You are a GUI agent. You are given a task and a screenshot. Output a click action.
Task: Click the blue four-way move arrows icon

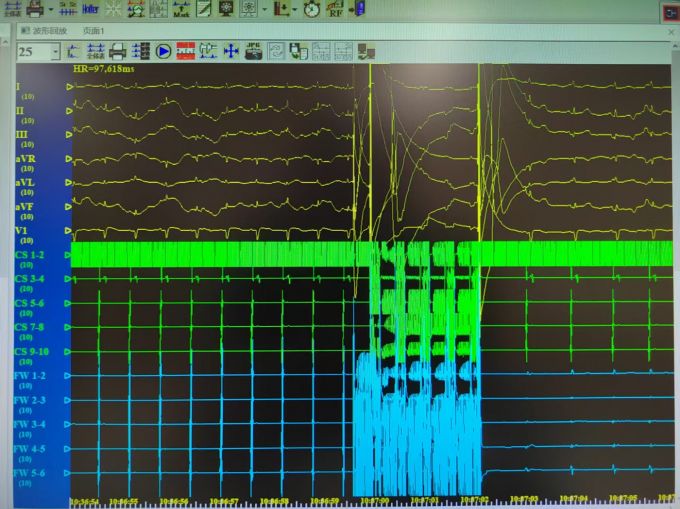tap(230, 50)
